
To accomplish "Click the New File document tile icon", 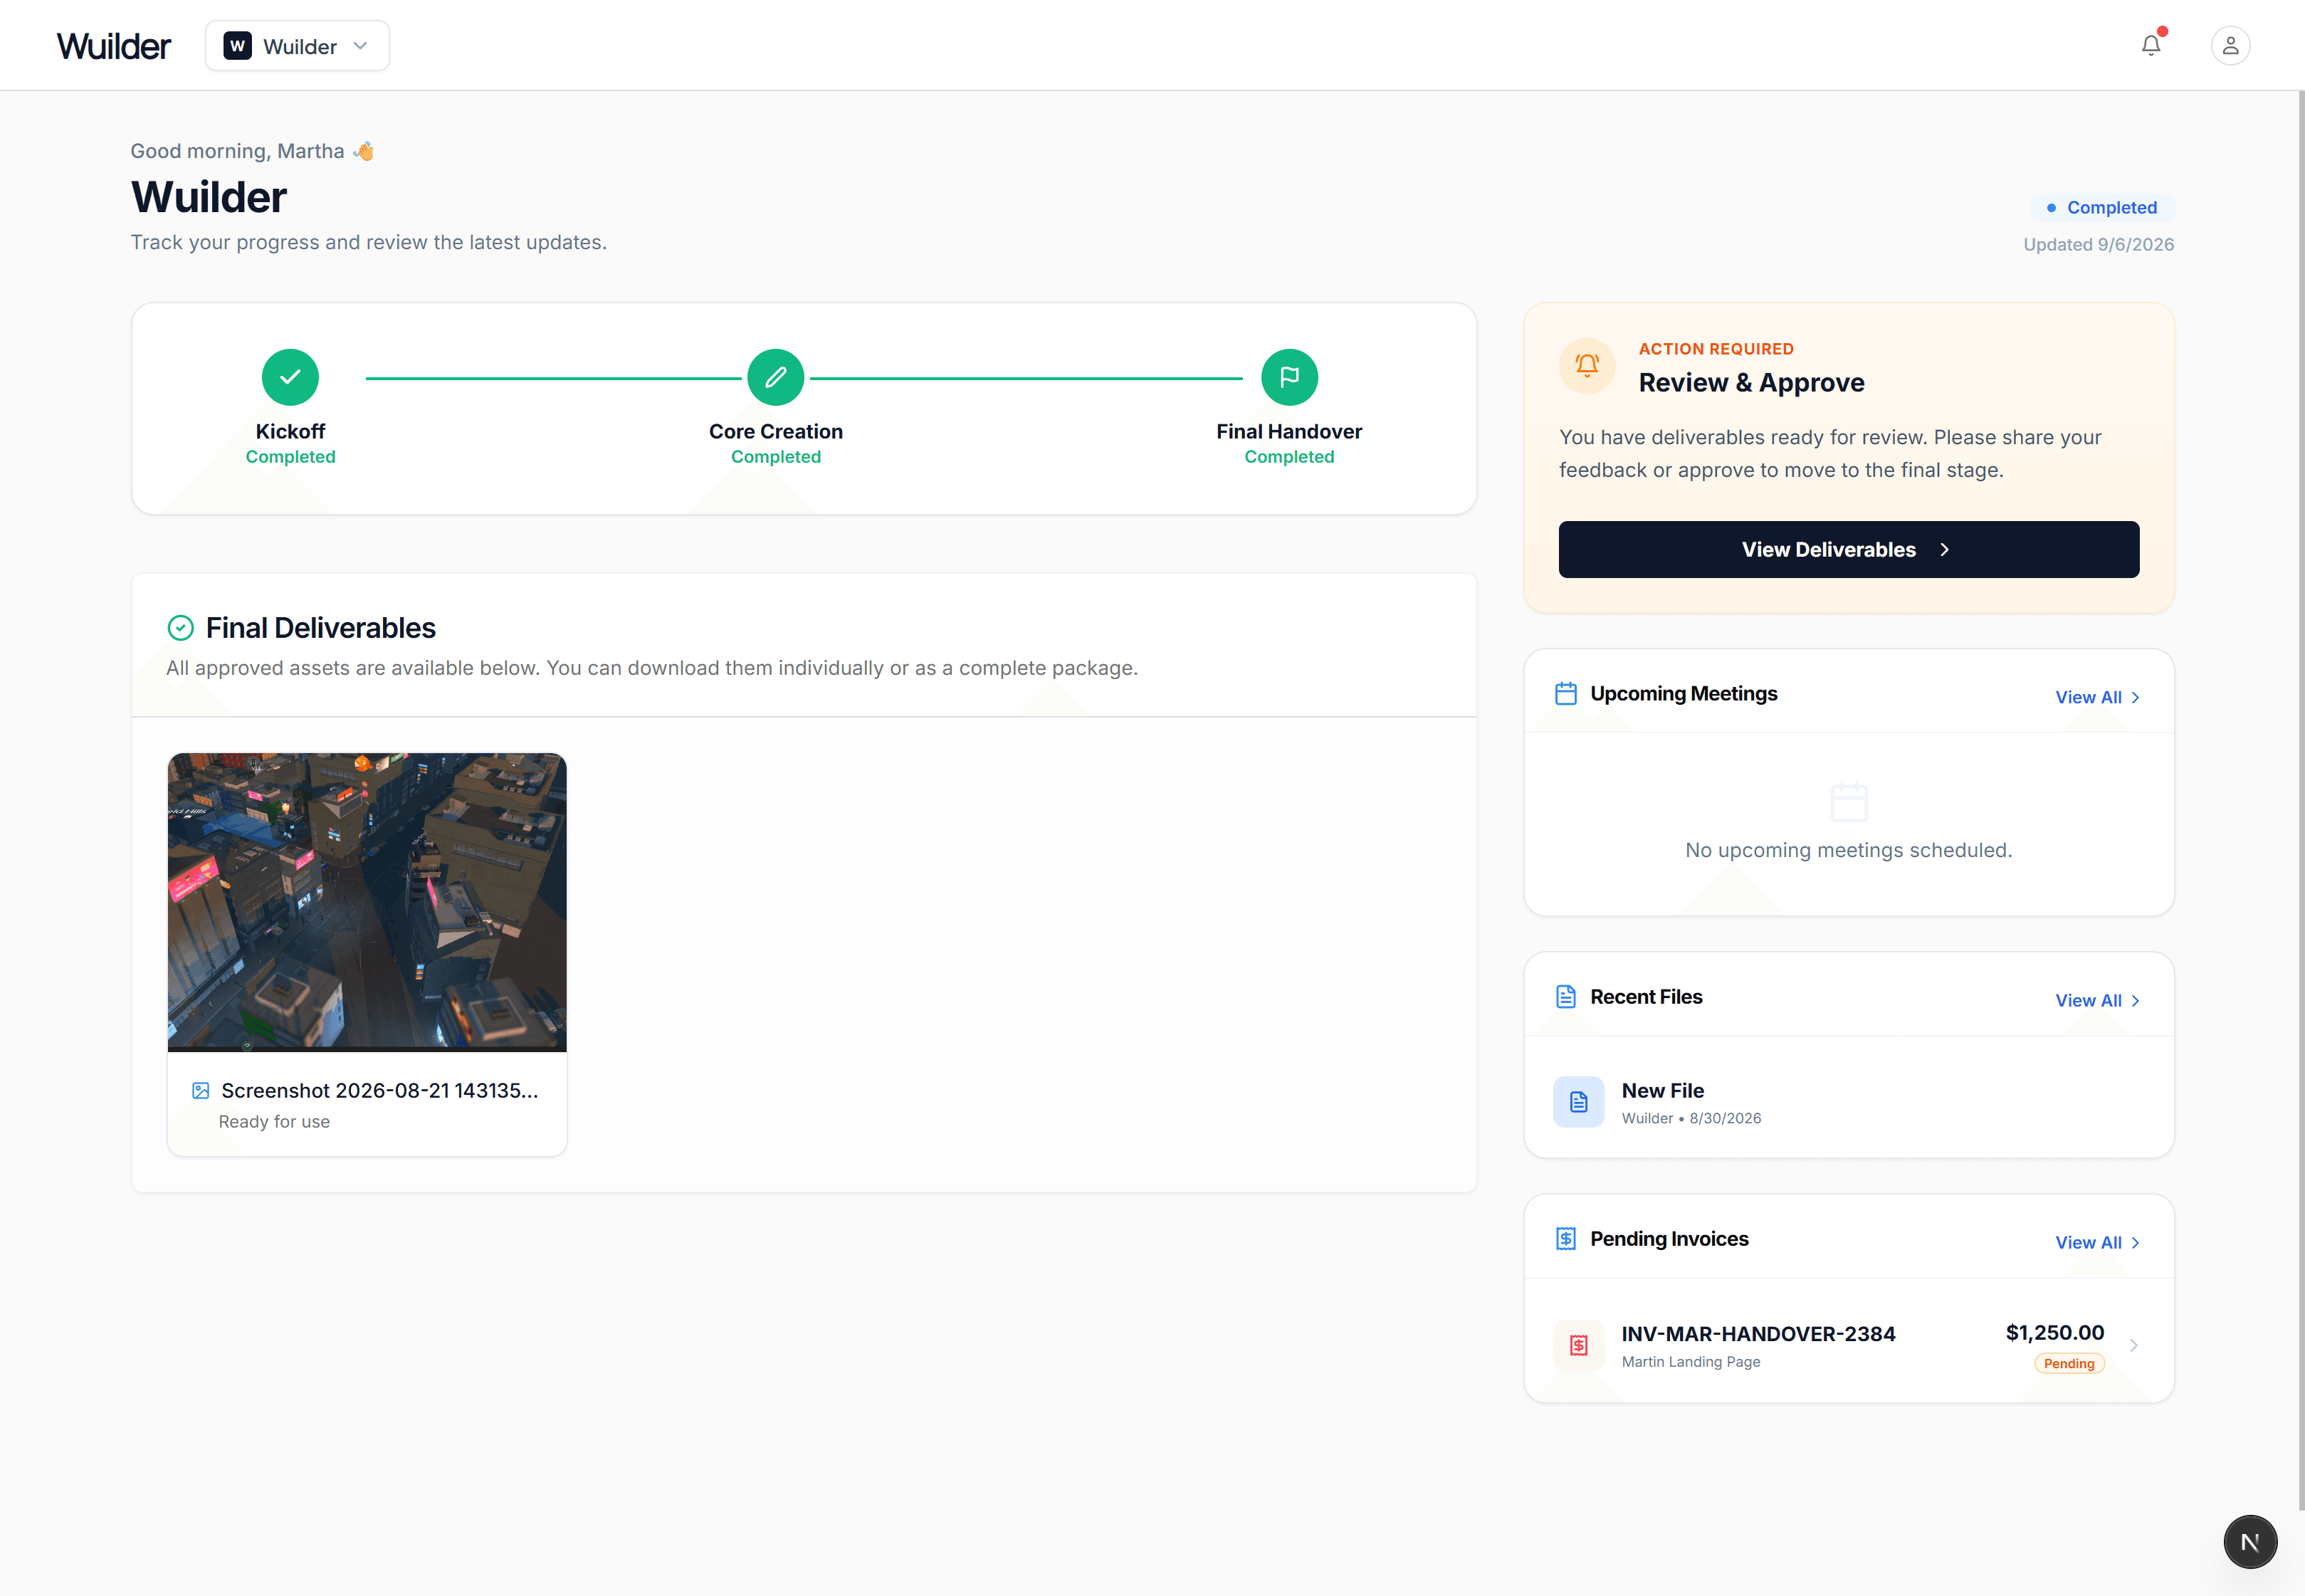I will coord(1578,1102).
